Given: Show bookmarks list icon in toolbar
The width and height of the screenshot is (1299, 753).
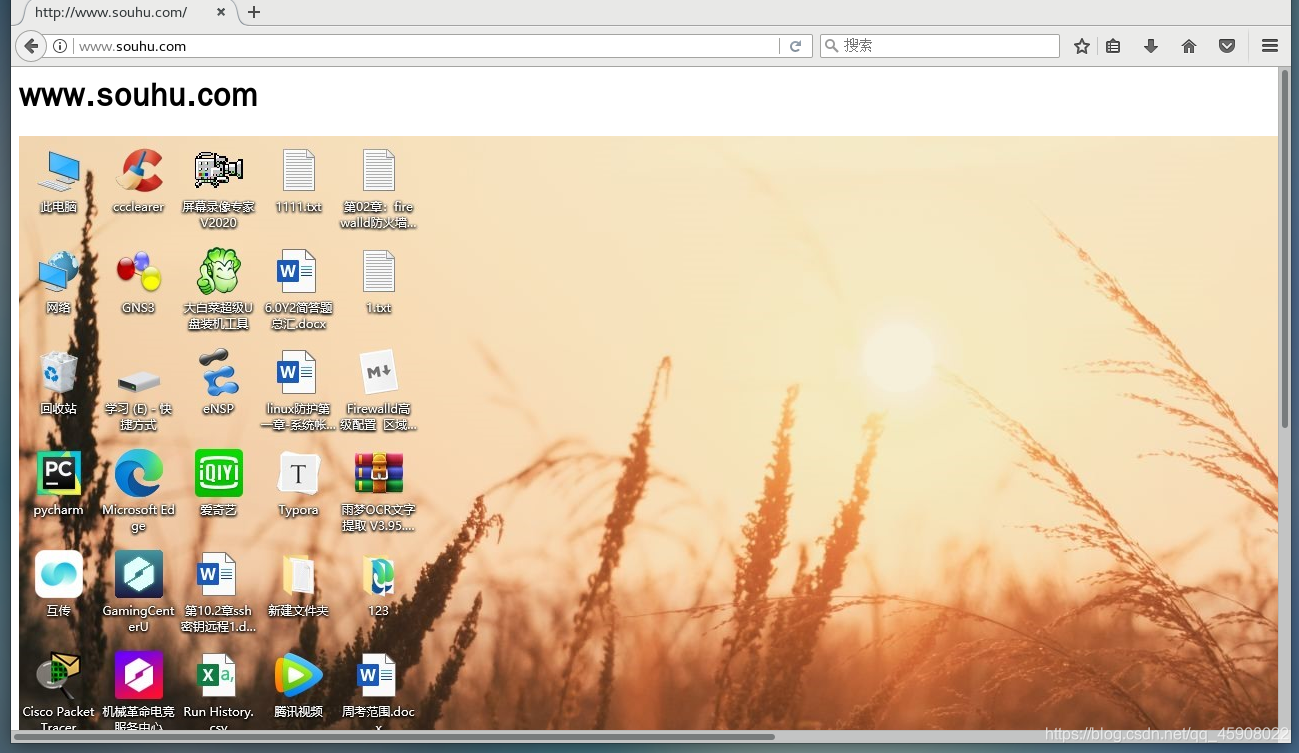Looking at the screenshot, I should point(1113,46).
